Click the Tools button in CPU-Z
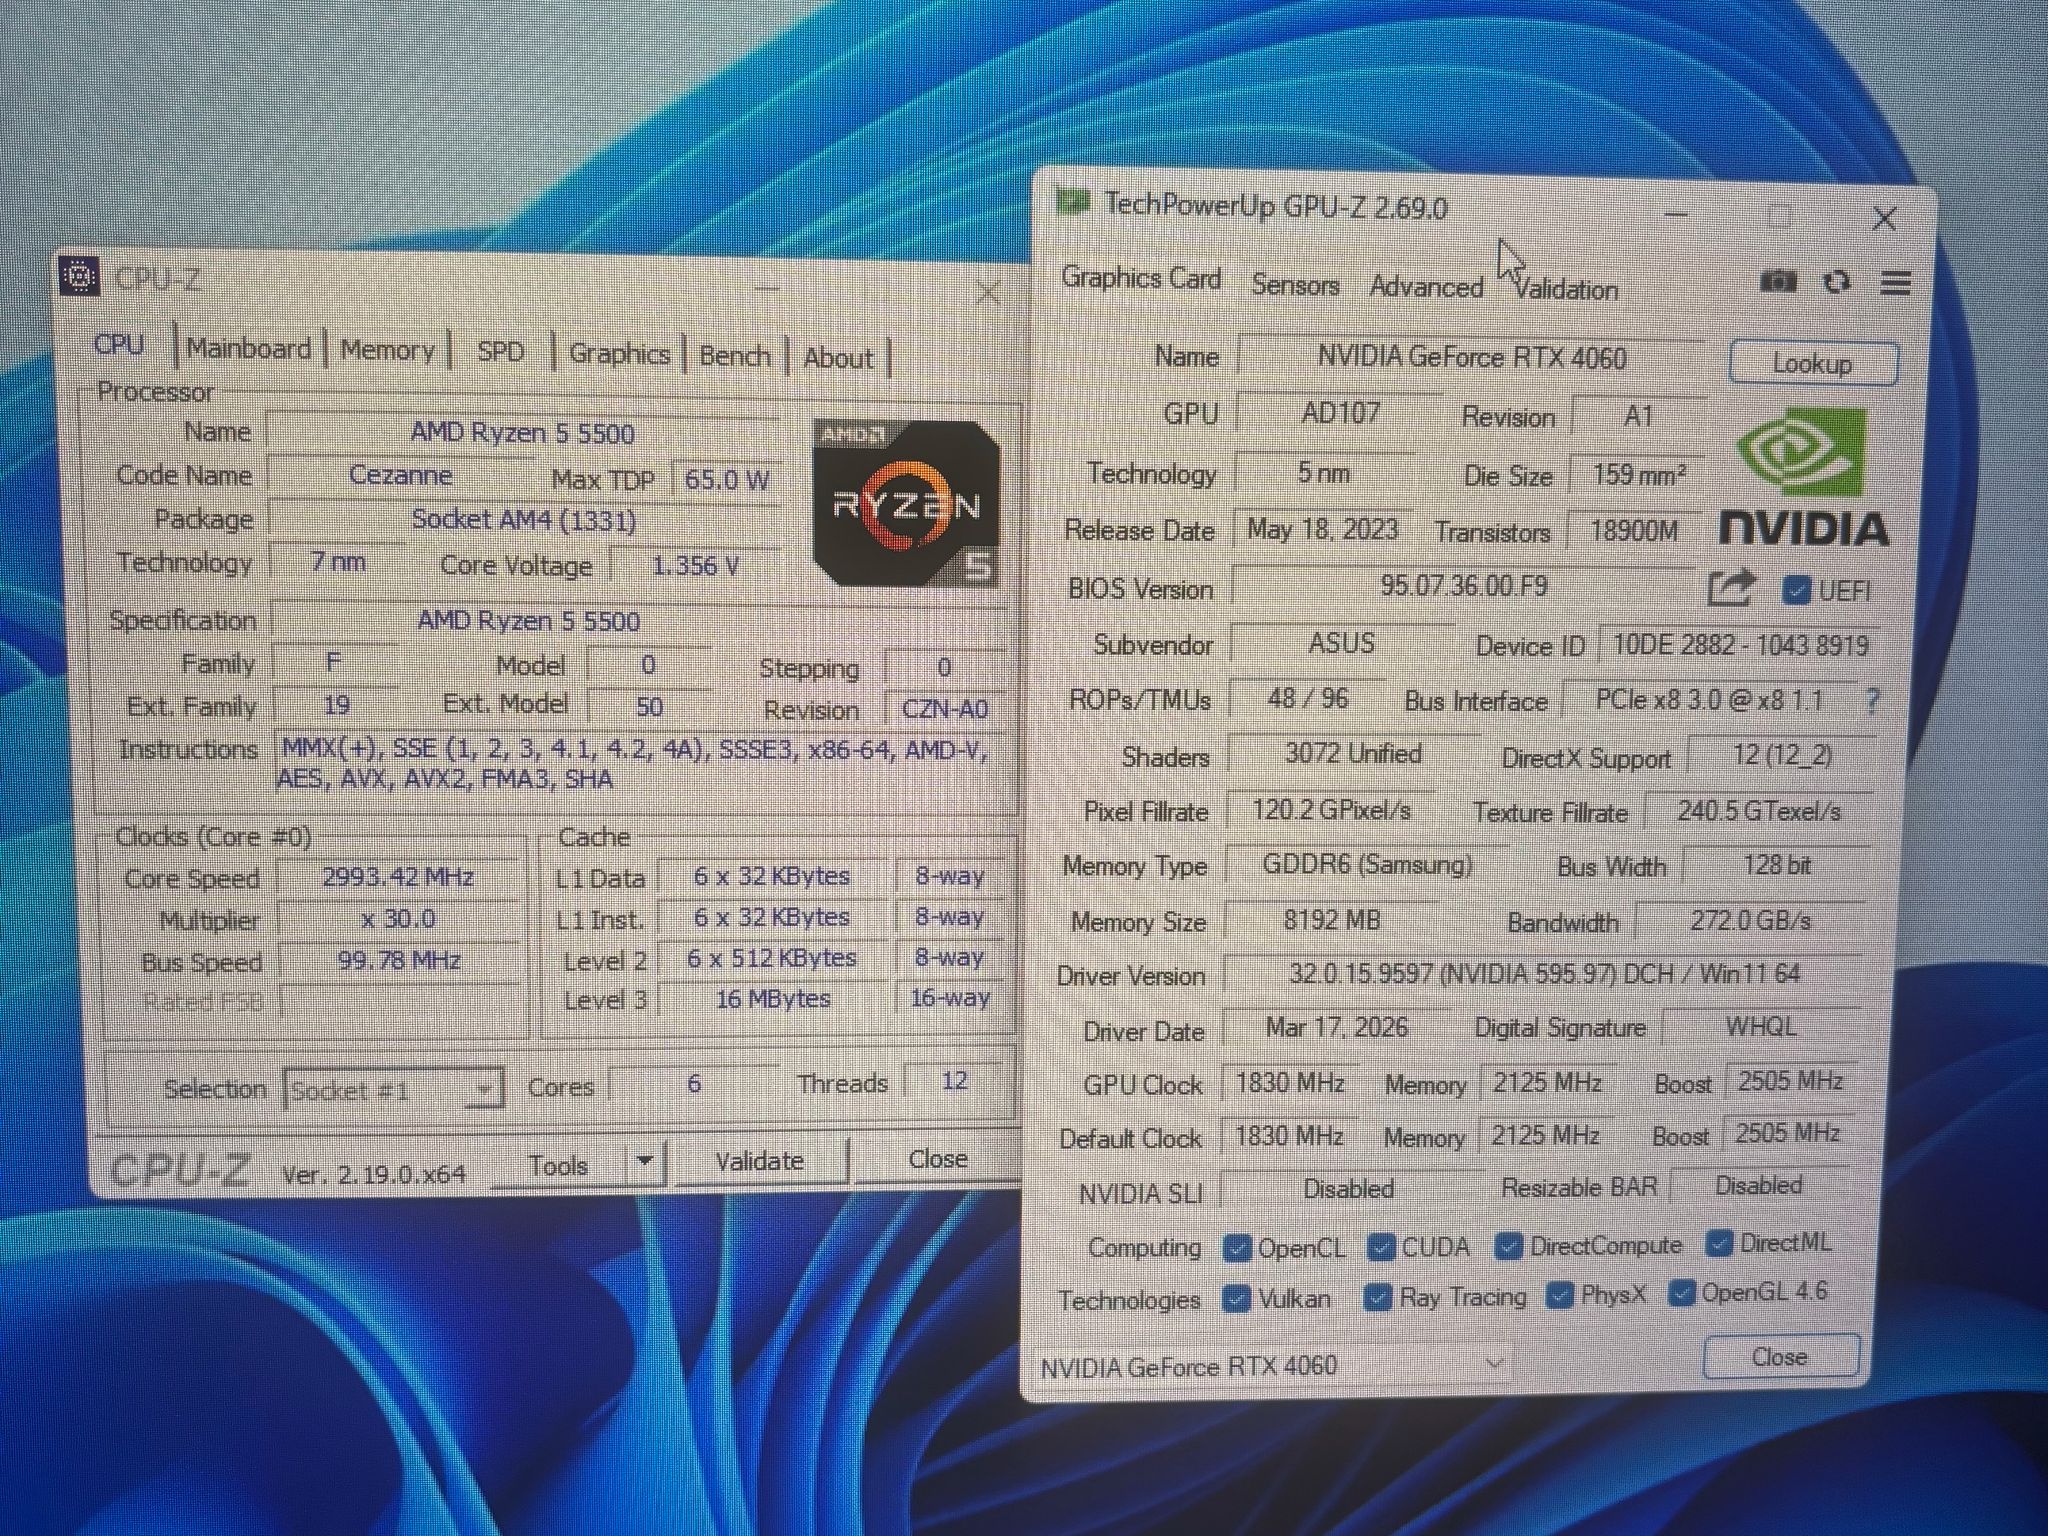 [x=558, y=1165]
